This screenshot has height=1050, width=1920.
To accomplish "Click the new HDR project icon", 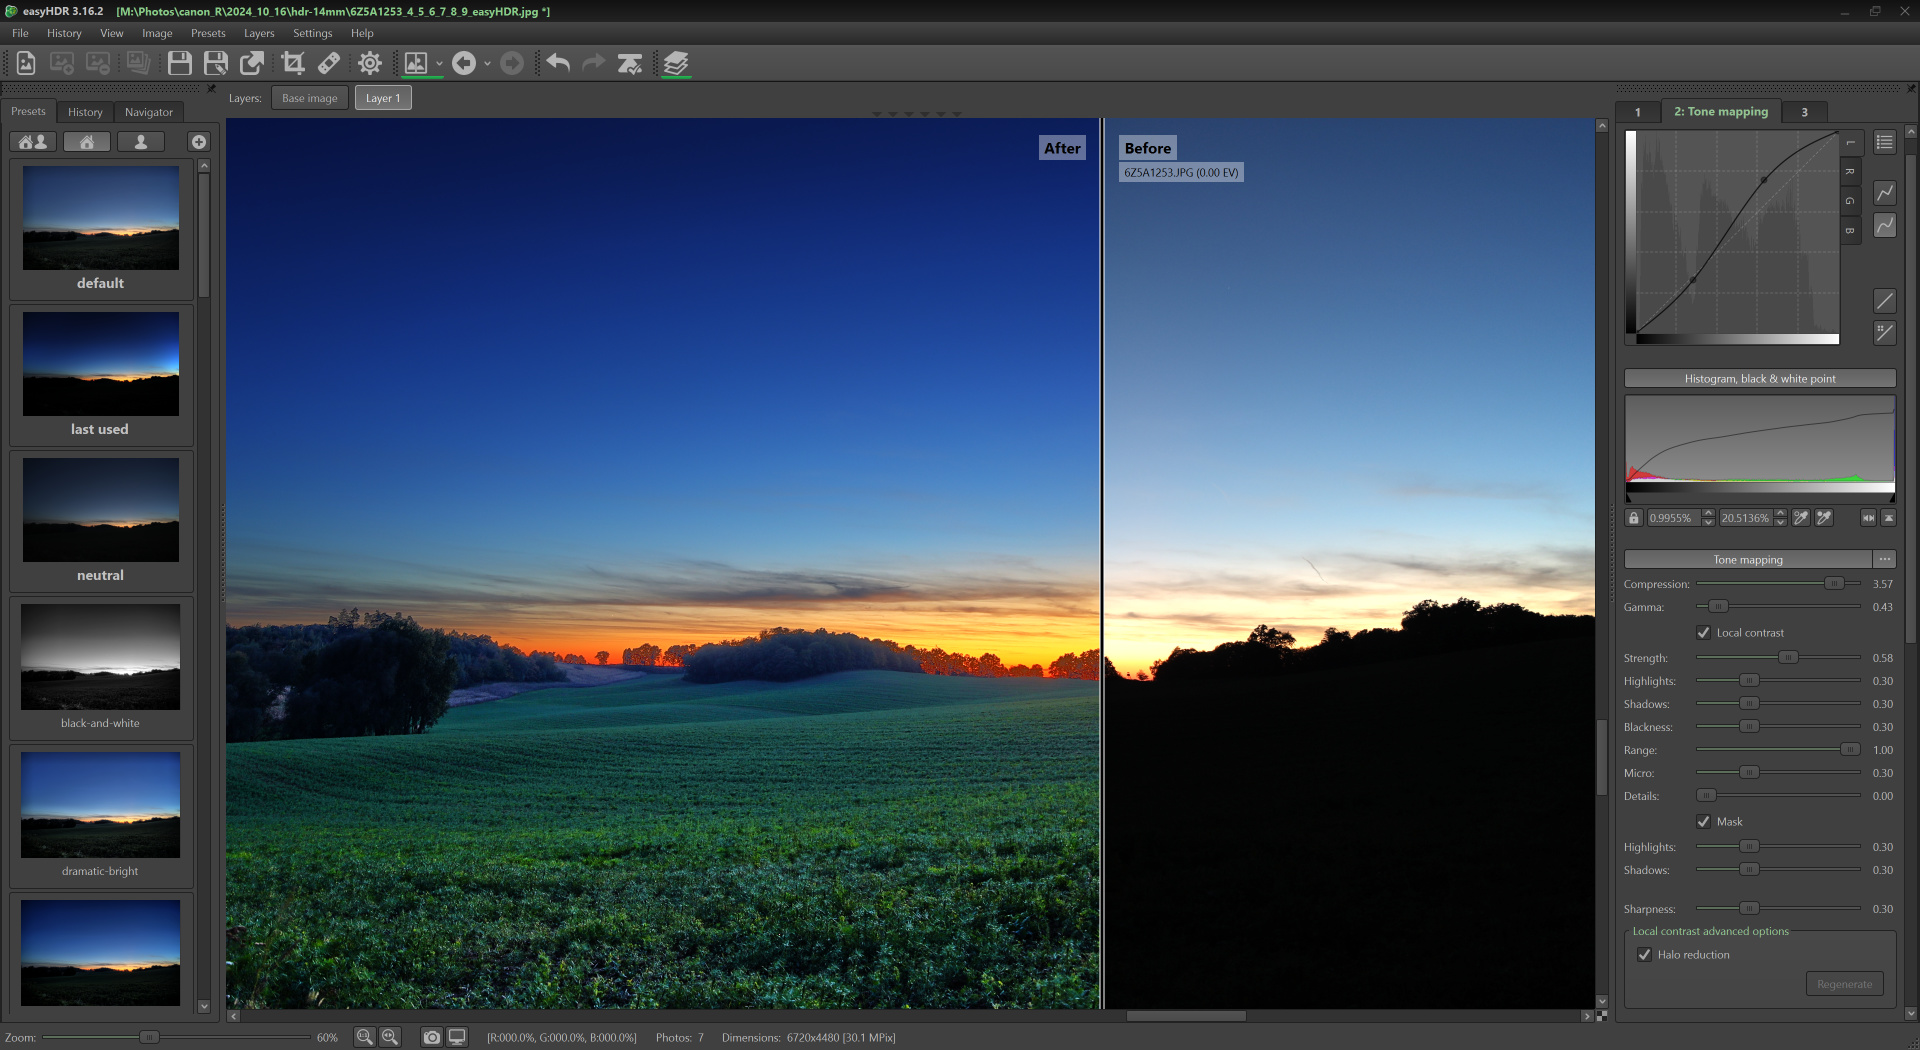I will click(26, 63).
